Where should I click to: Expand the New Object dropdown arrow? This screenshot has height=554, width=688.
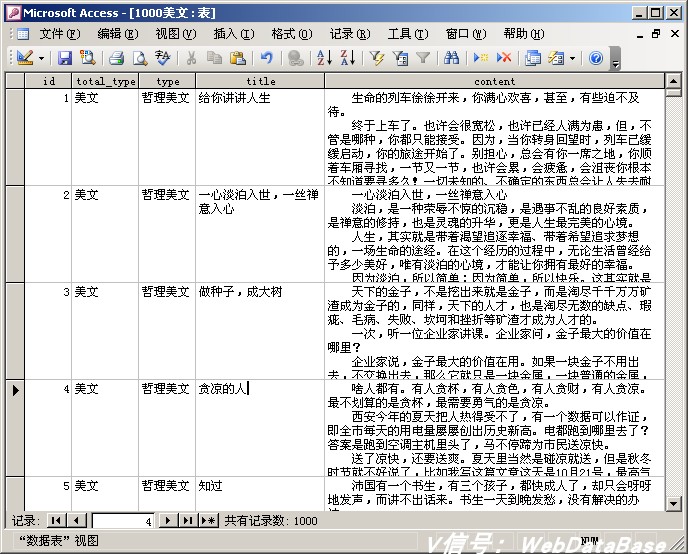pyautogui.click(x=572, y=58)
